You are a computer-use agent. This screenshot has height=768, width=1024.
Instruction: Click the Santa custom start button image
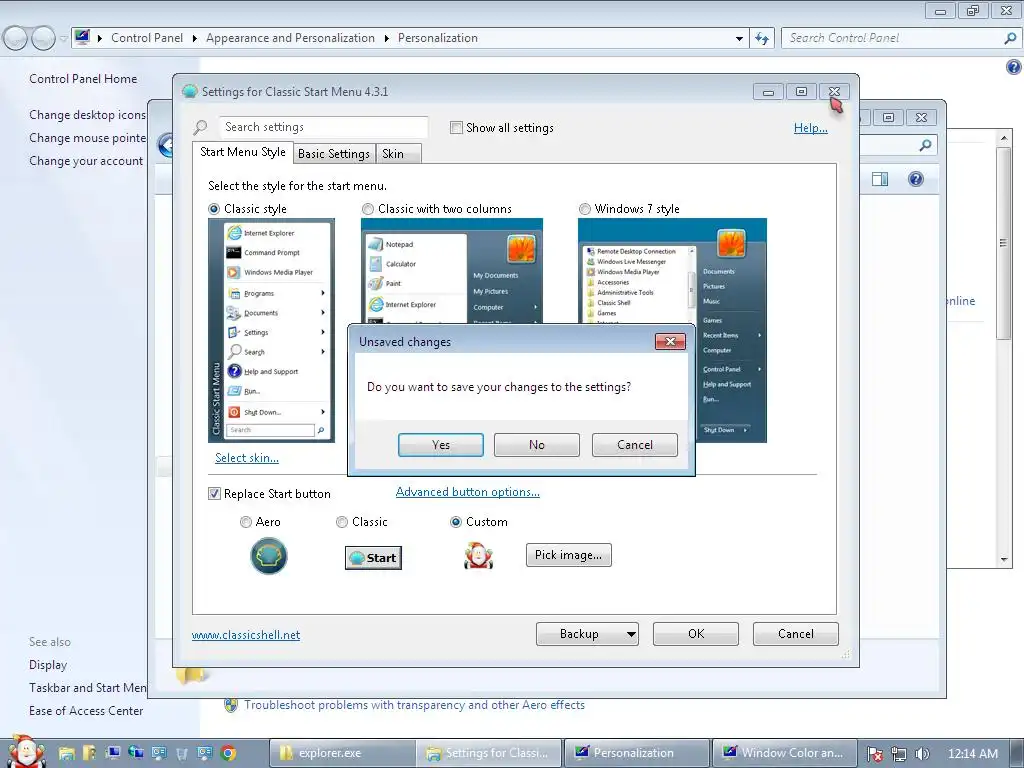point(478,556)
